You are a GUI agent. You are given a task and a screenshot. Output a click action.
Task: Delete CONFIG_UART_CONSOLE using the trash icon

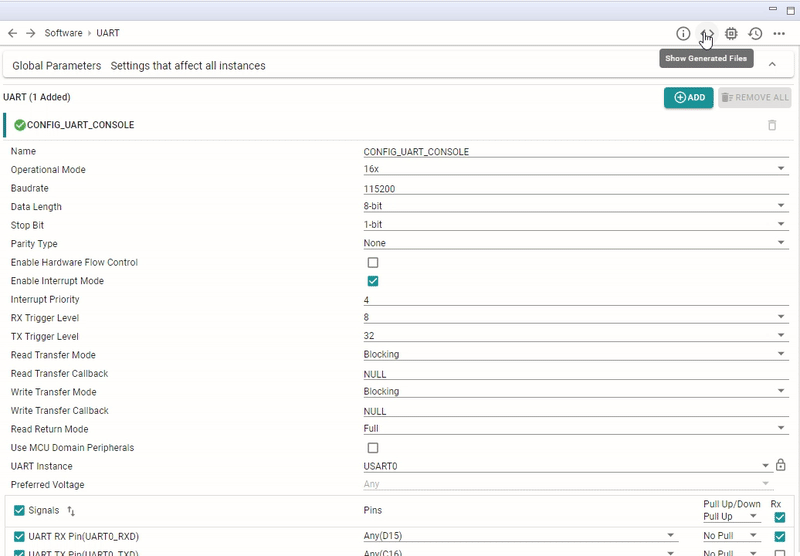pos(771,125)
